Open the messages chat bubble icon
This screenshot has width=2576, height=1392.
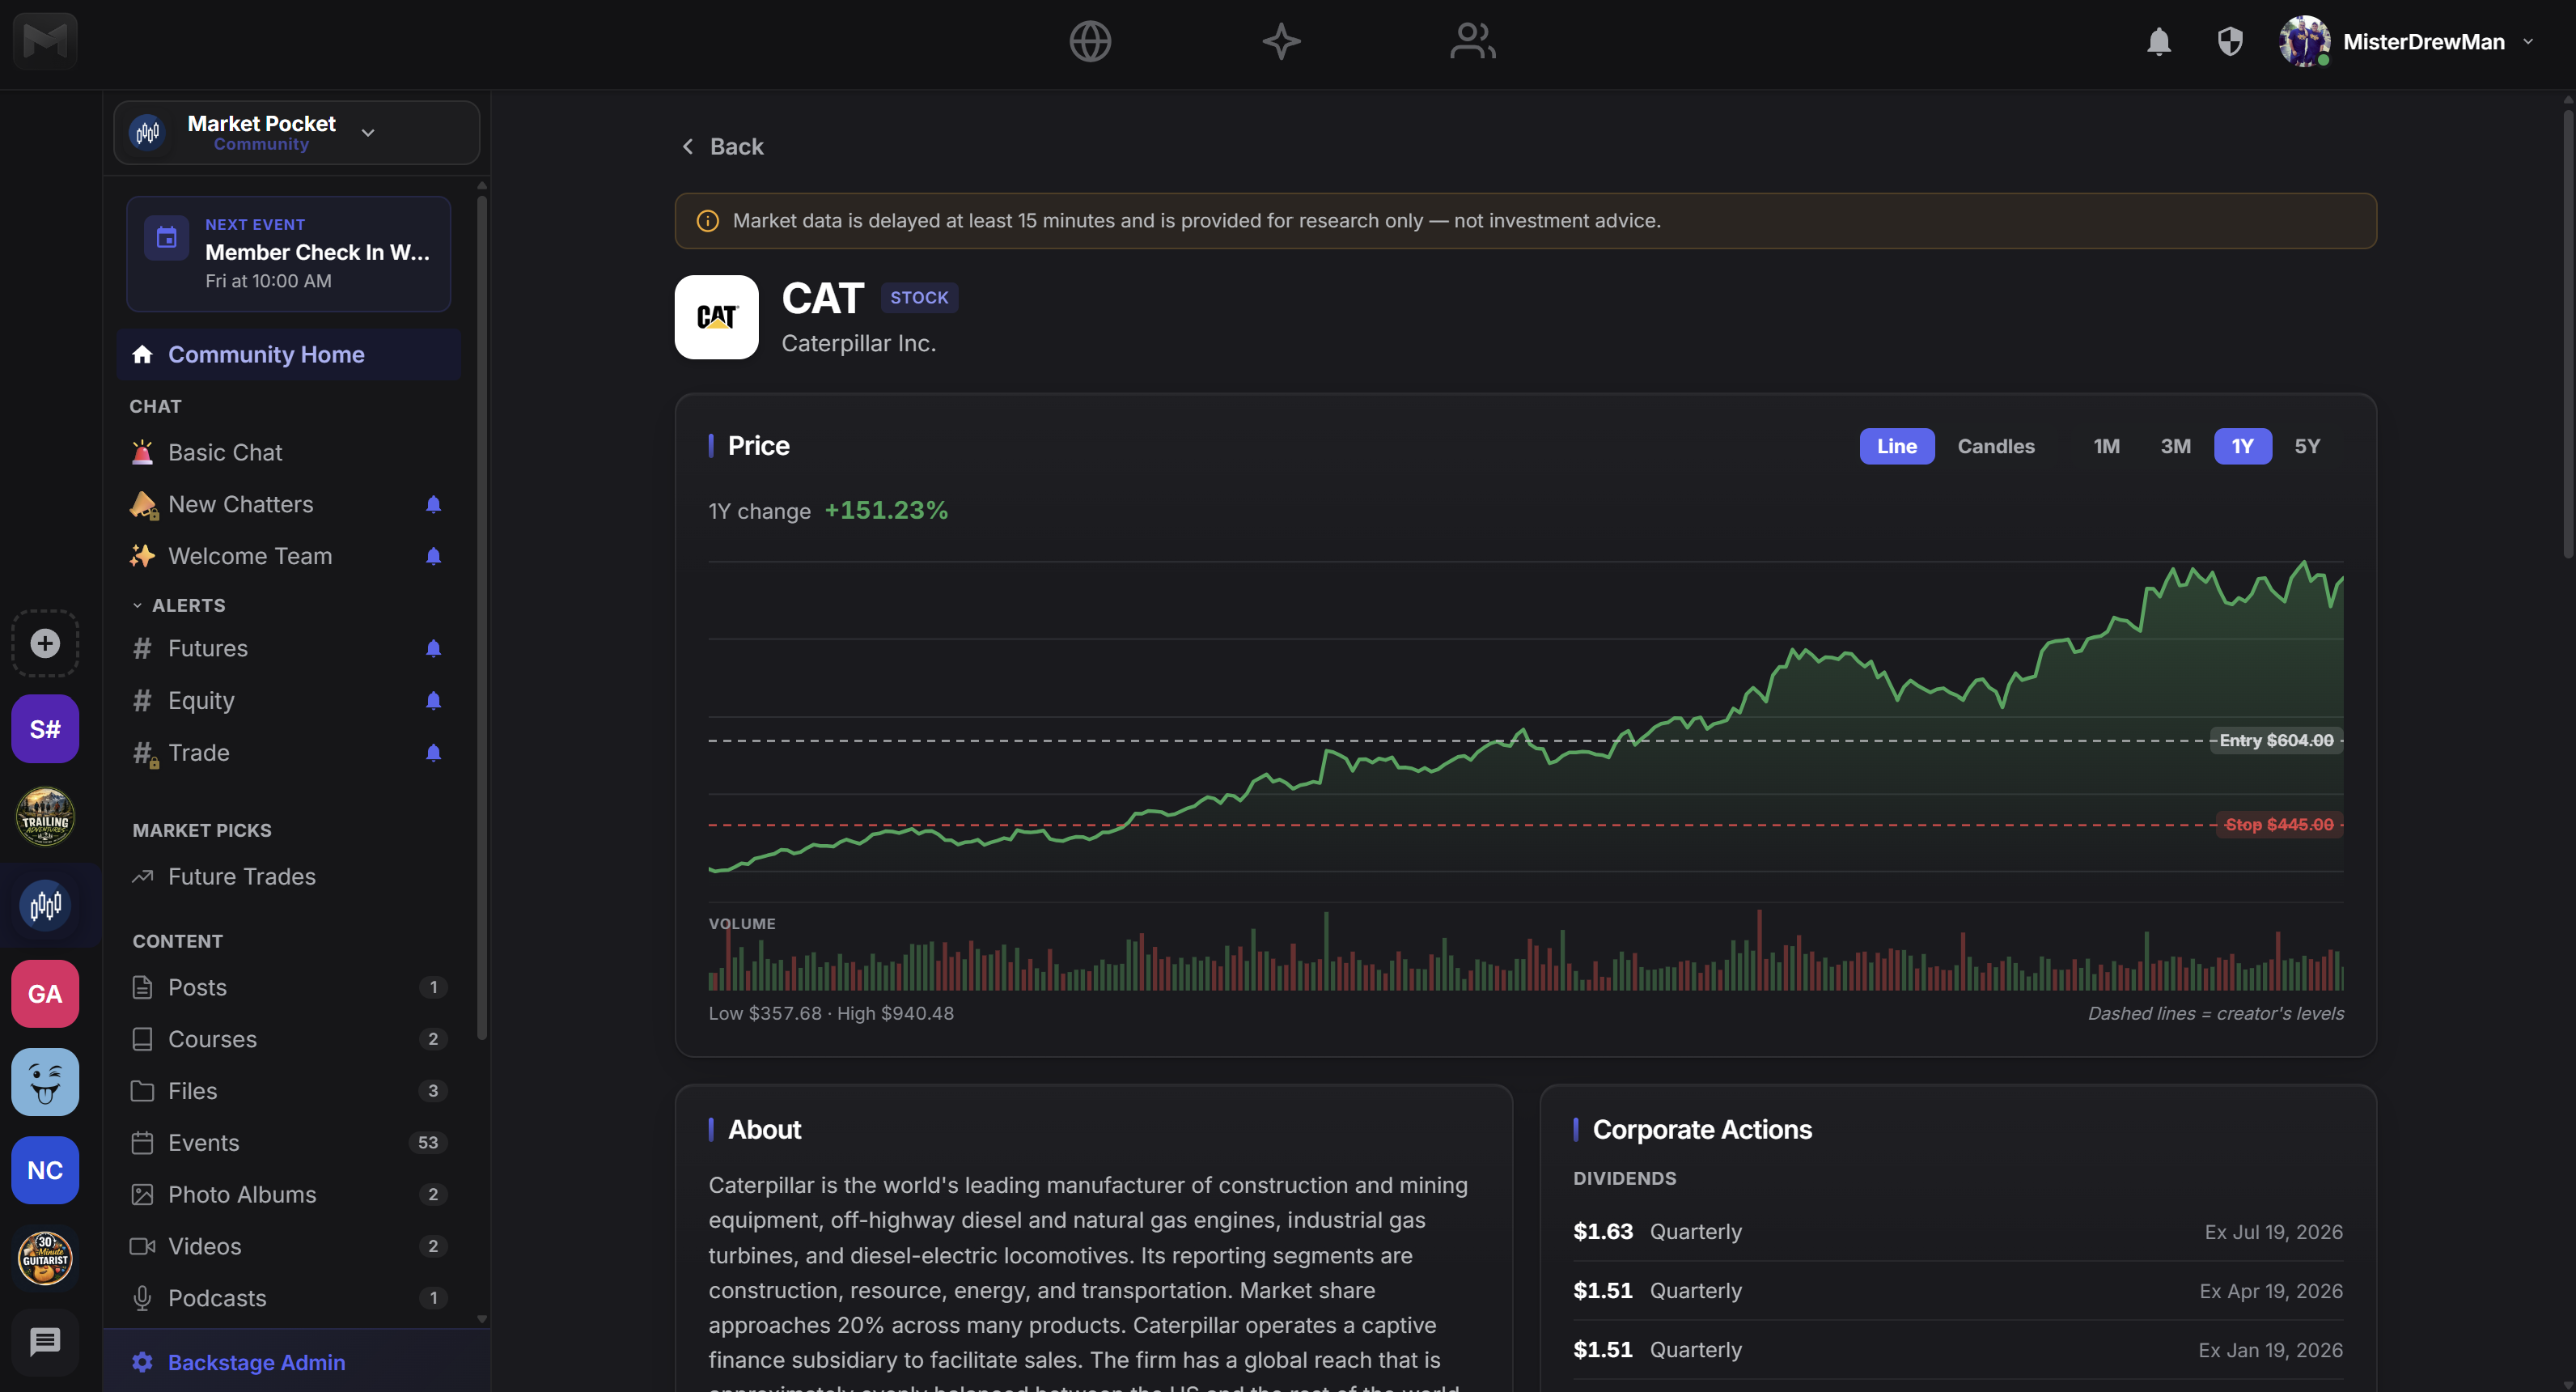click(45, 1342)
